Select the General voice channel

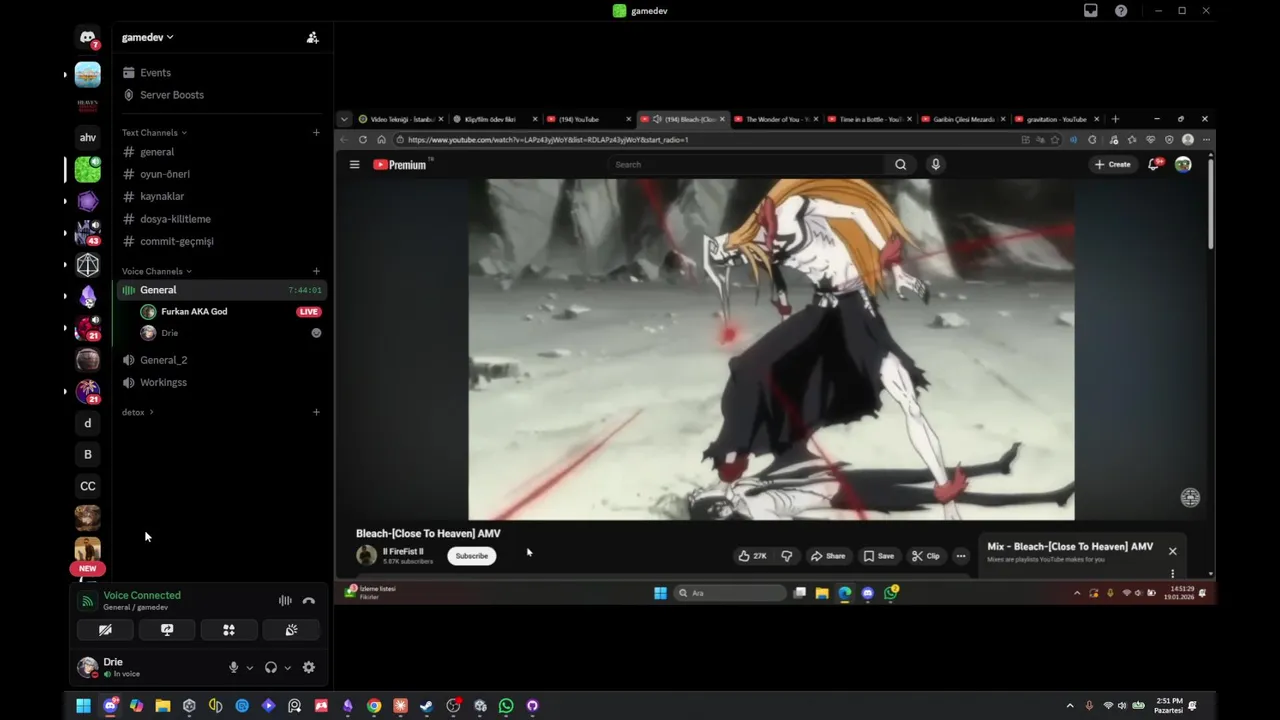pos(220,290)
